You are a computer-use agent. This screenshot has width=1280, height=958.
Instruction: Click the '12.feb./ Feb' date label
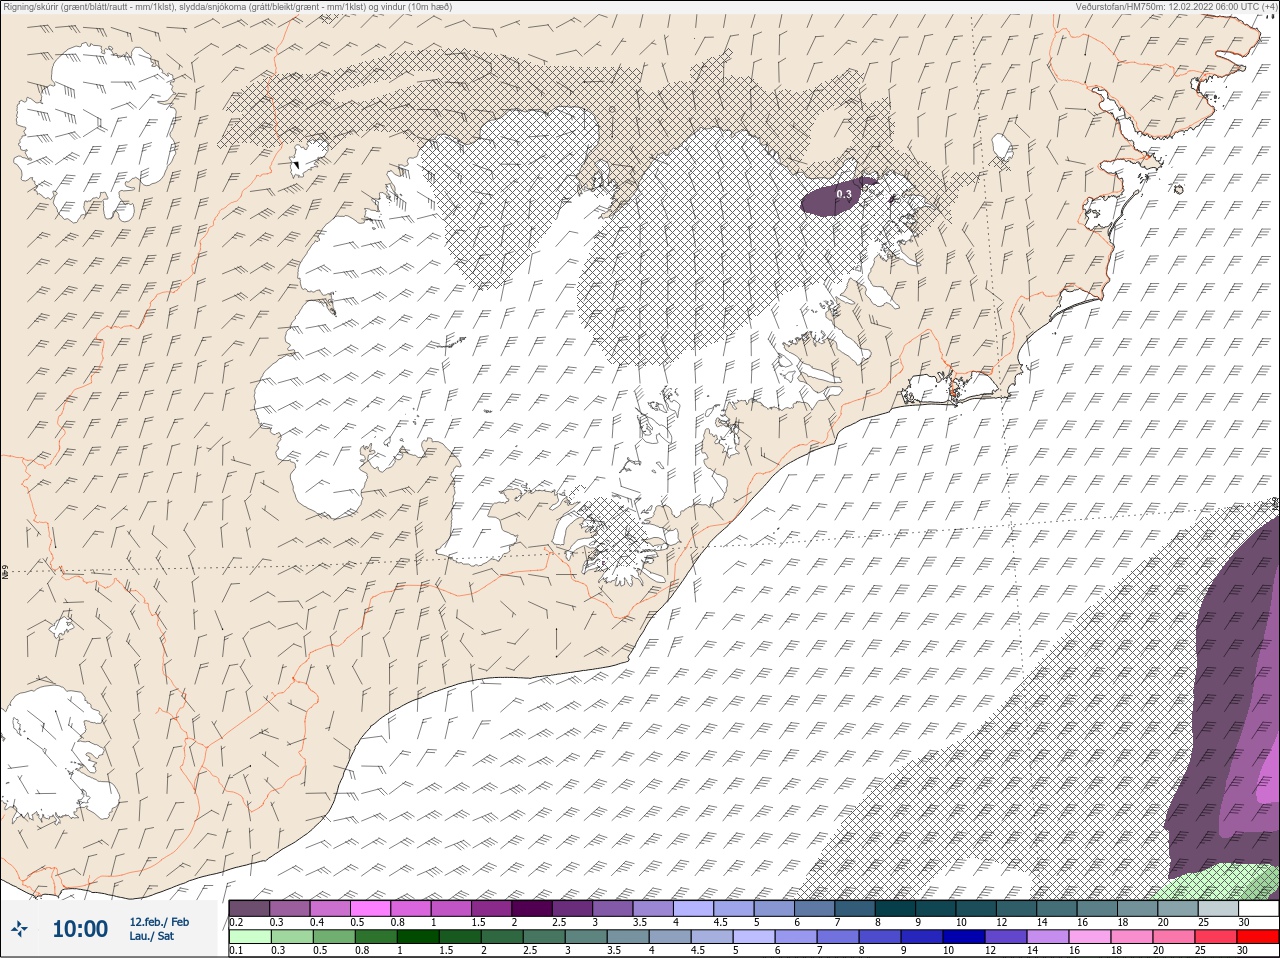tap(159, 921)
